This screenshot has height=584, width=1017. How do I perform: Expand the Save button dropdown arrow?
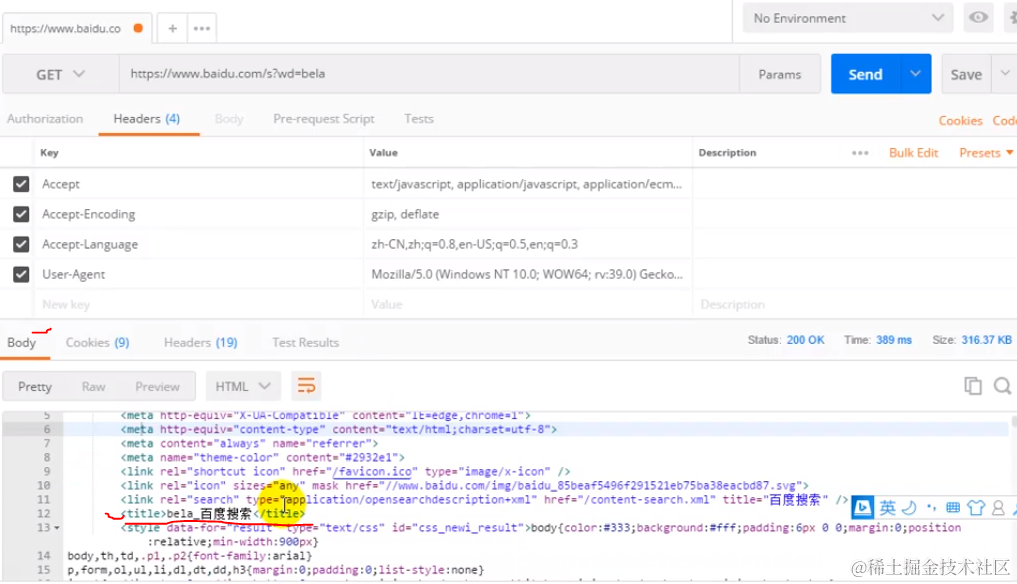1005,74
